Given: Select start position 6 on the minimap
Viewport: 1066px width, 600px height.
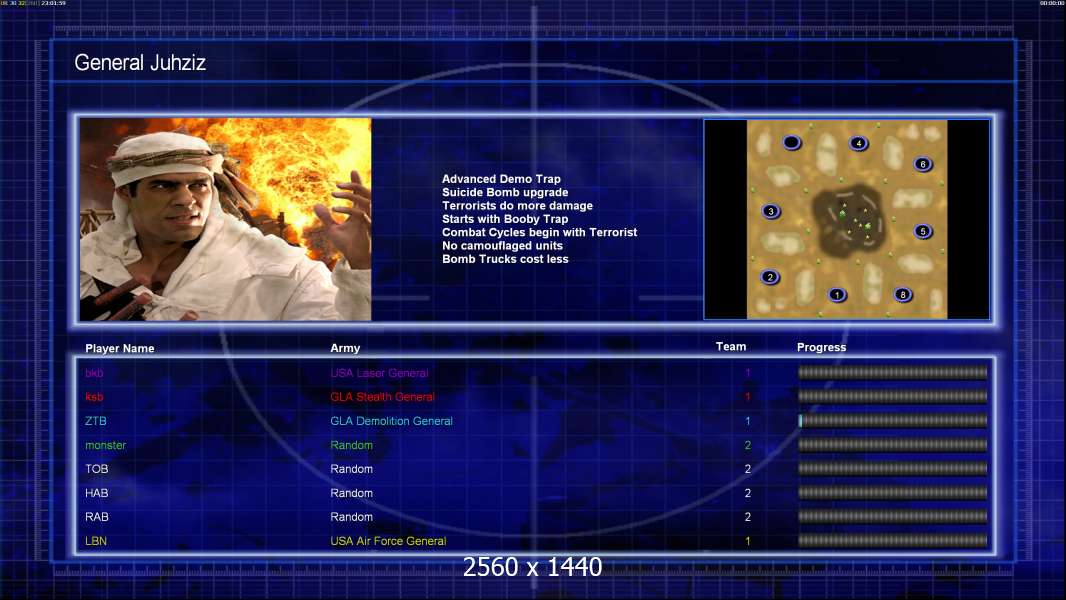Looking at the screenshot, I should pos(923,164).
